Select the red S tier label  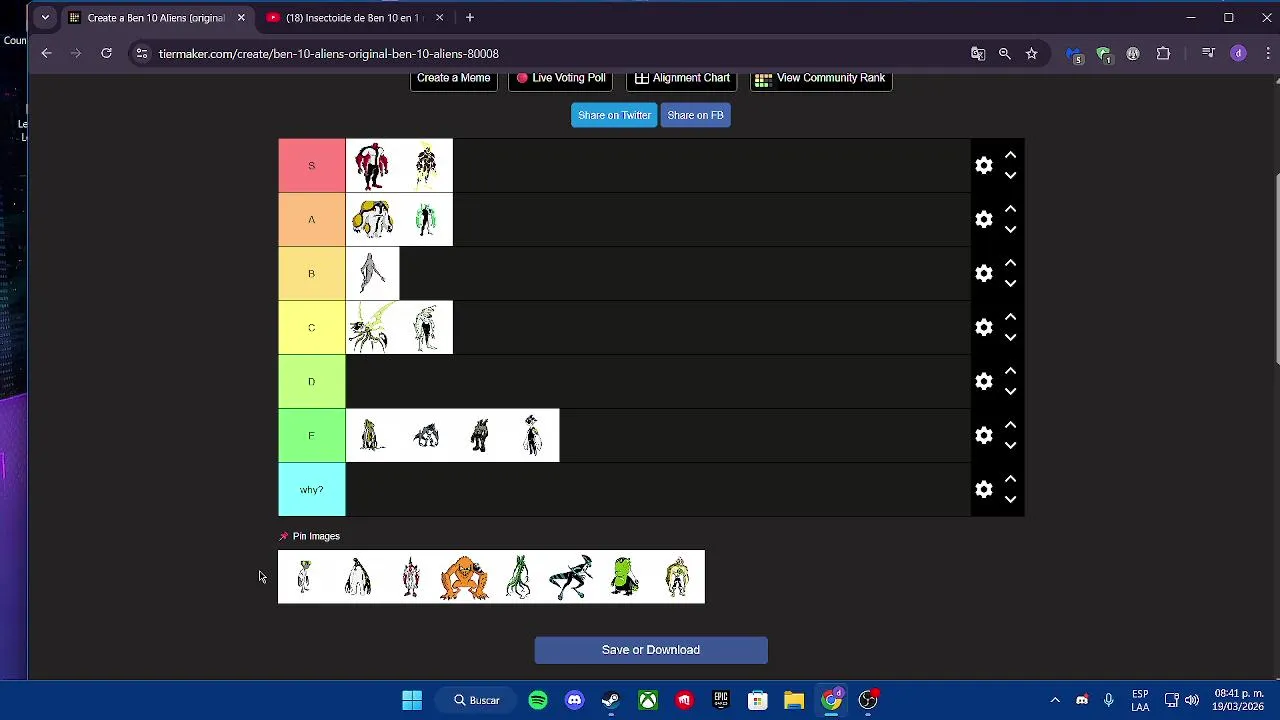click(x=311, y=166)
